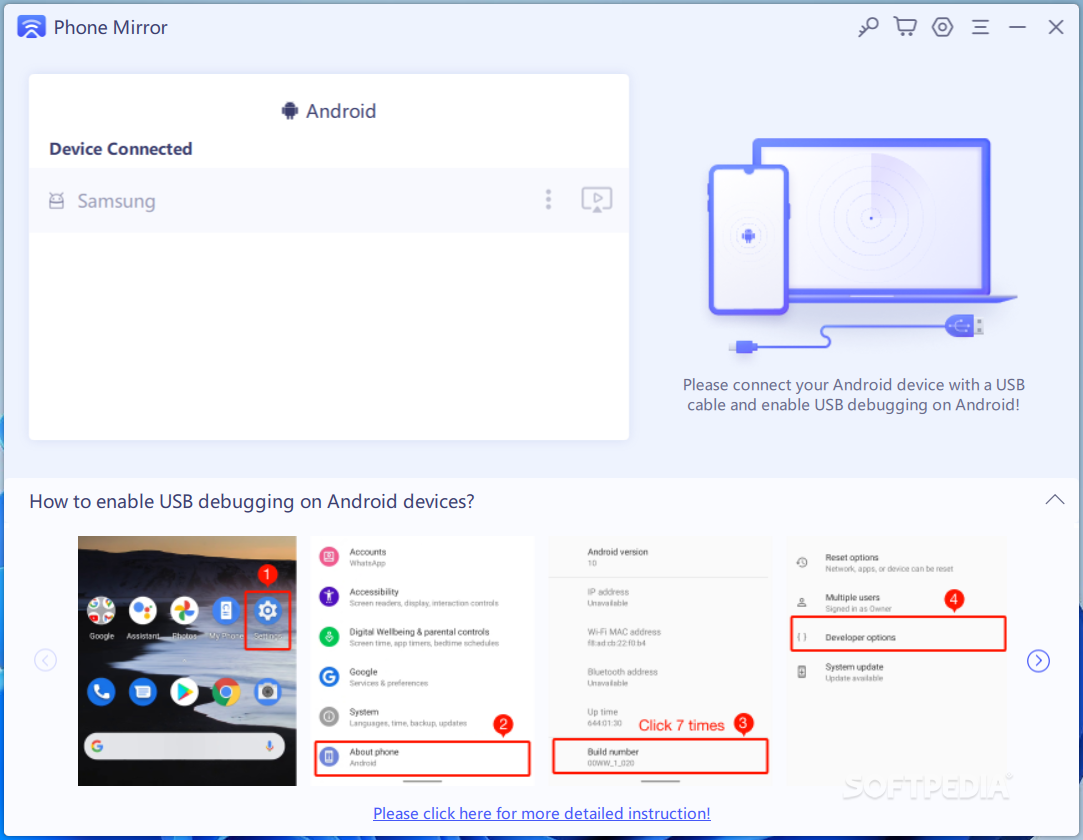Start screen mirroring for Samsung
Image resolution: width=1083 pixels, height=840 pixels.
click(597, 200)
